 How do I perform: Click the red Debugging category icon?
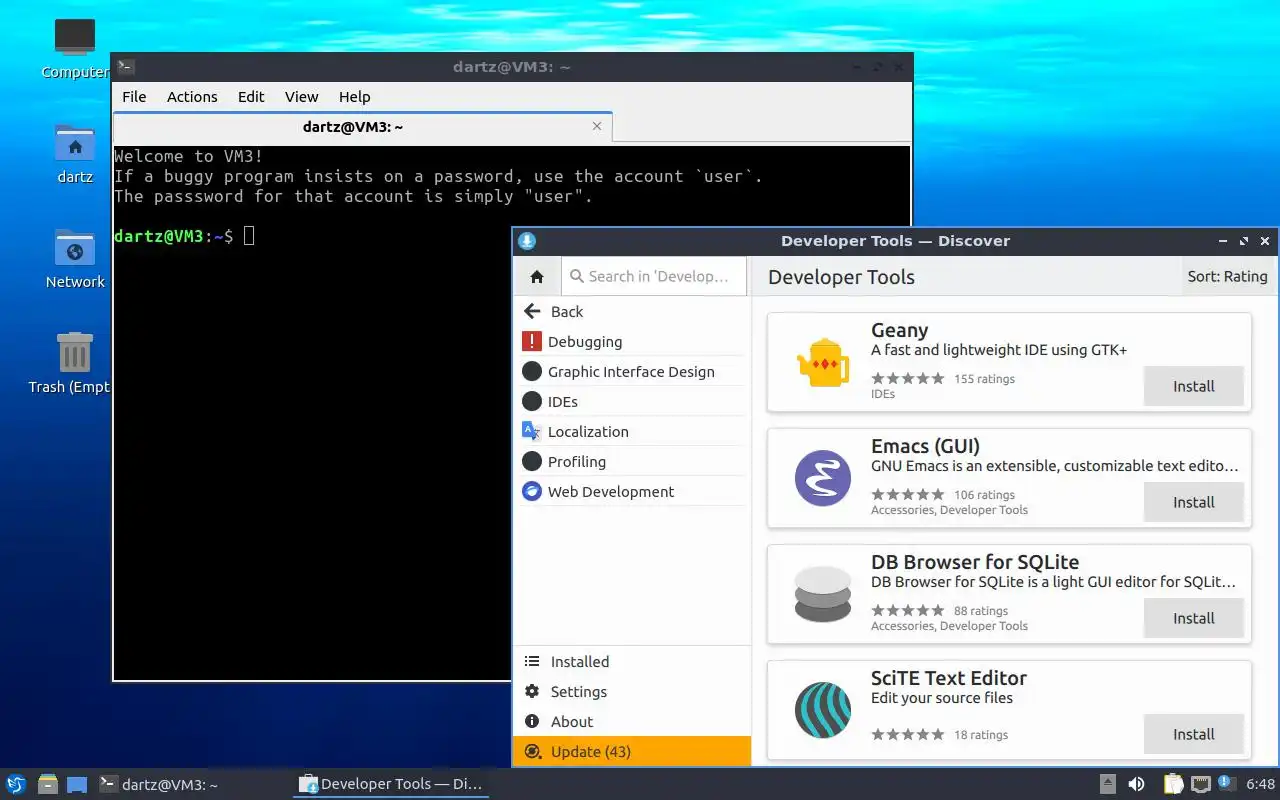(532, 341)
